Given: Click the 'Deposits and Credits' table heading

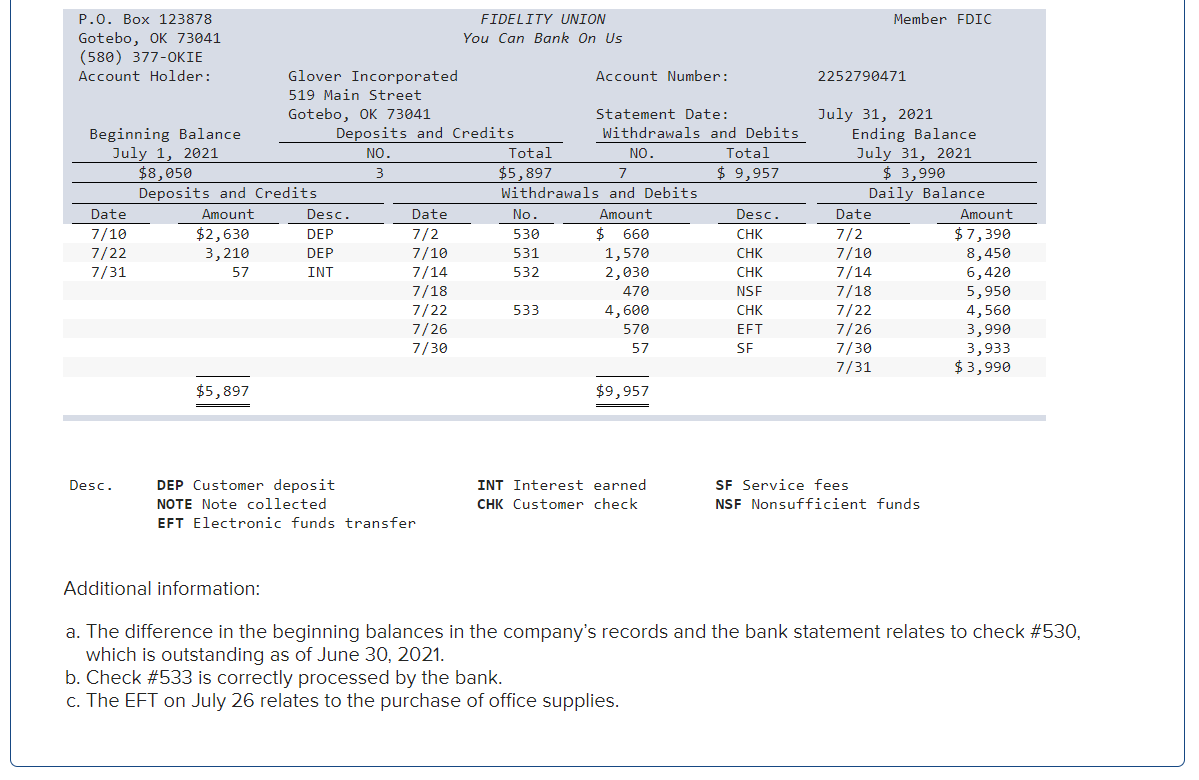Looking at the screenshot, I should (228, 193).
